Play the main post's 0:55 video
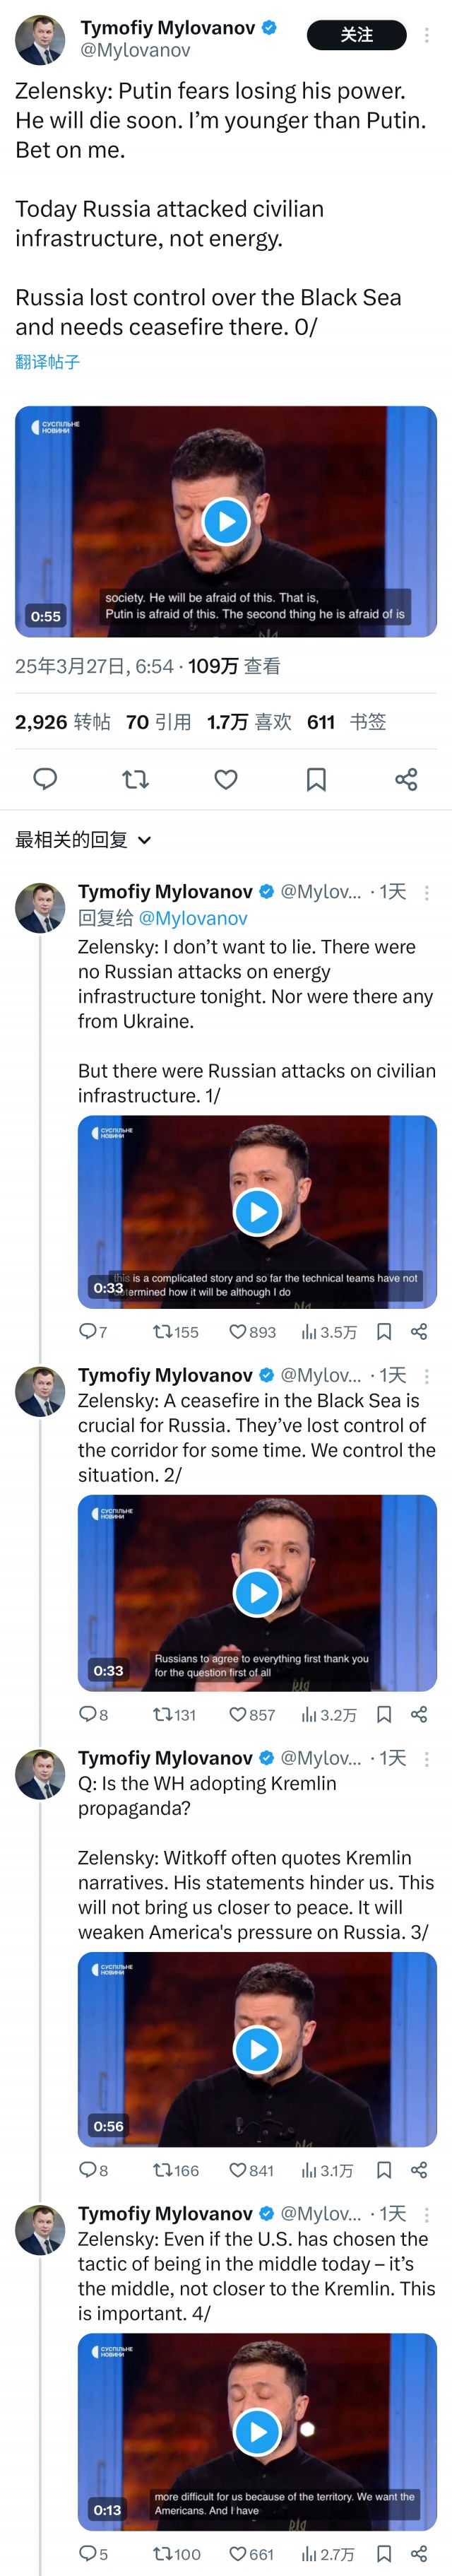Image resolution: width=452 pixels, height=2576 pixels. tap(226, 521)
